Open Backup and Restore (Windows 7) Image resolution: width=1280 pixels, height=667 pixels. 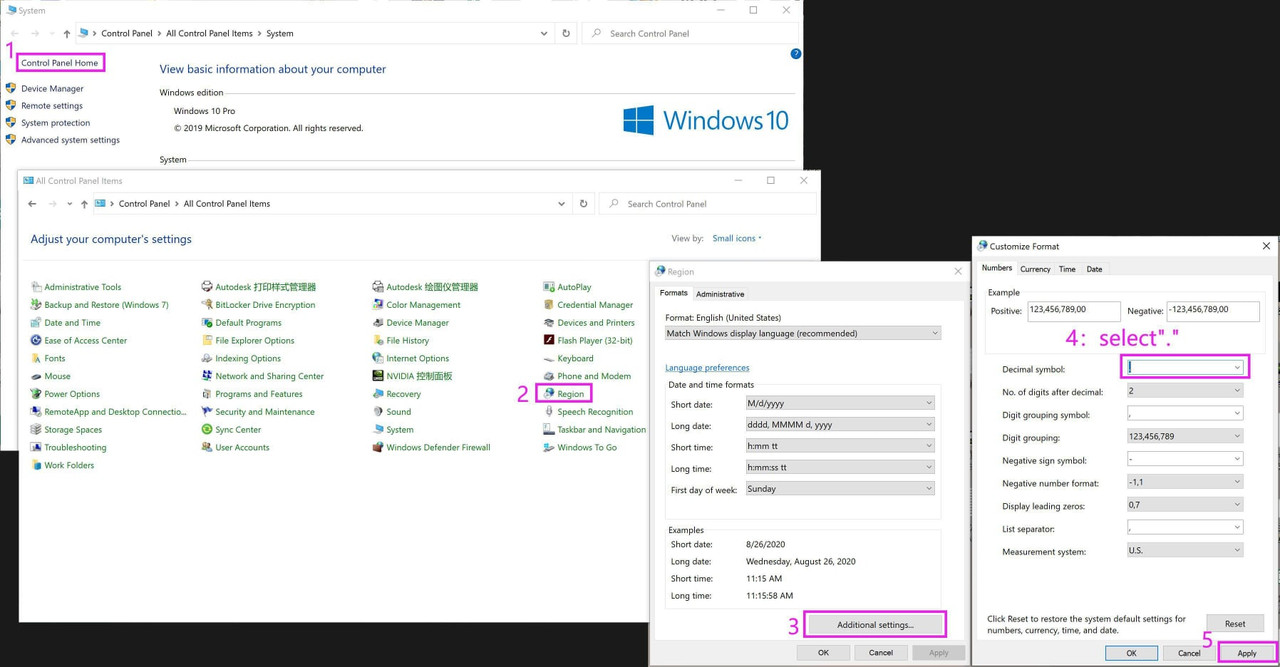[x=100, y=305]
